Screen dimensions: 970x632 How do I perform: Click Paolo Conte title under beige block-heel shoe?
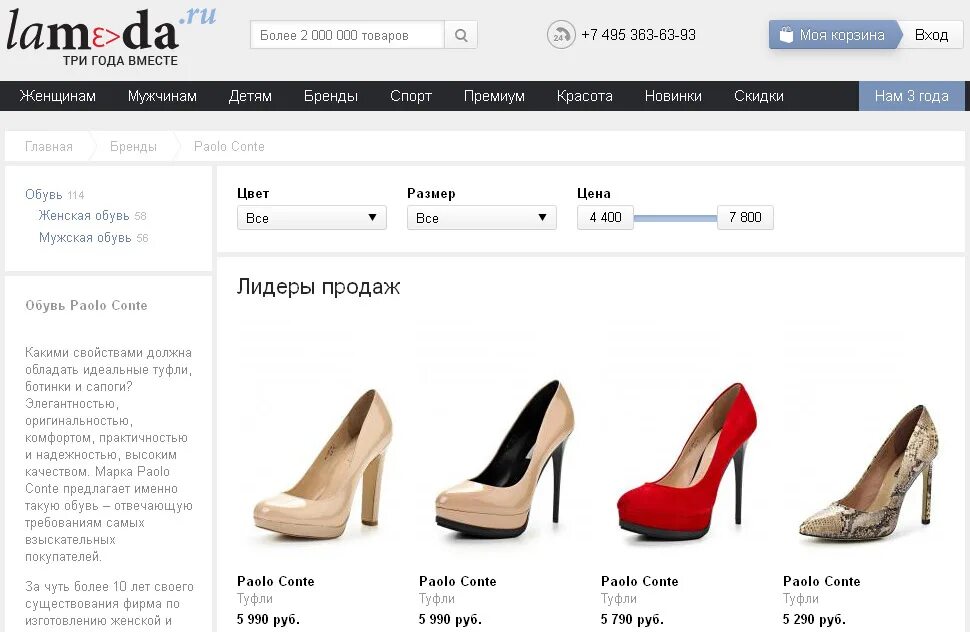[x=276, y=581]
